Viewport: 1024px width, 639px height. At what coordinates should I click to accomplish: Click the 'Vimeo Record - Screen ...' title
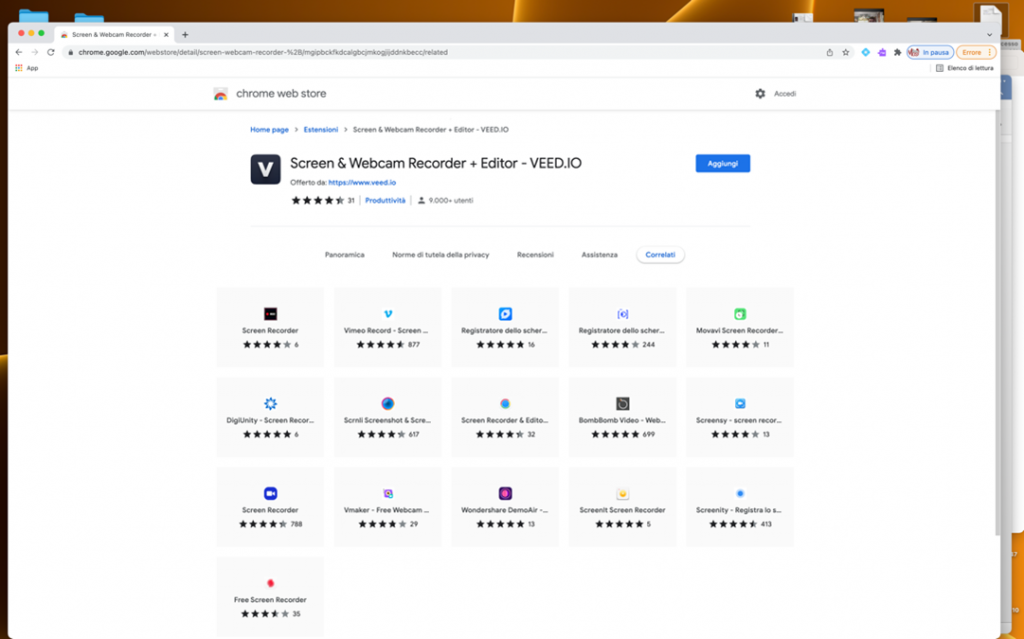tap(386, 331)
